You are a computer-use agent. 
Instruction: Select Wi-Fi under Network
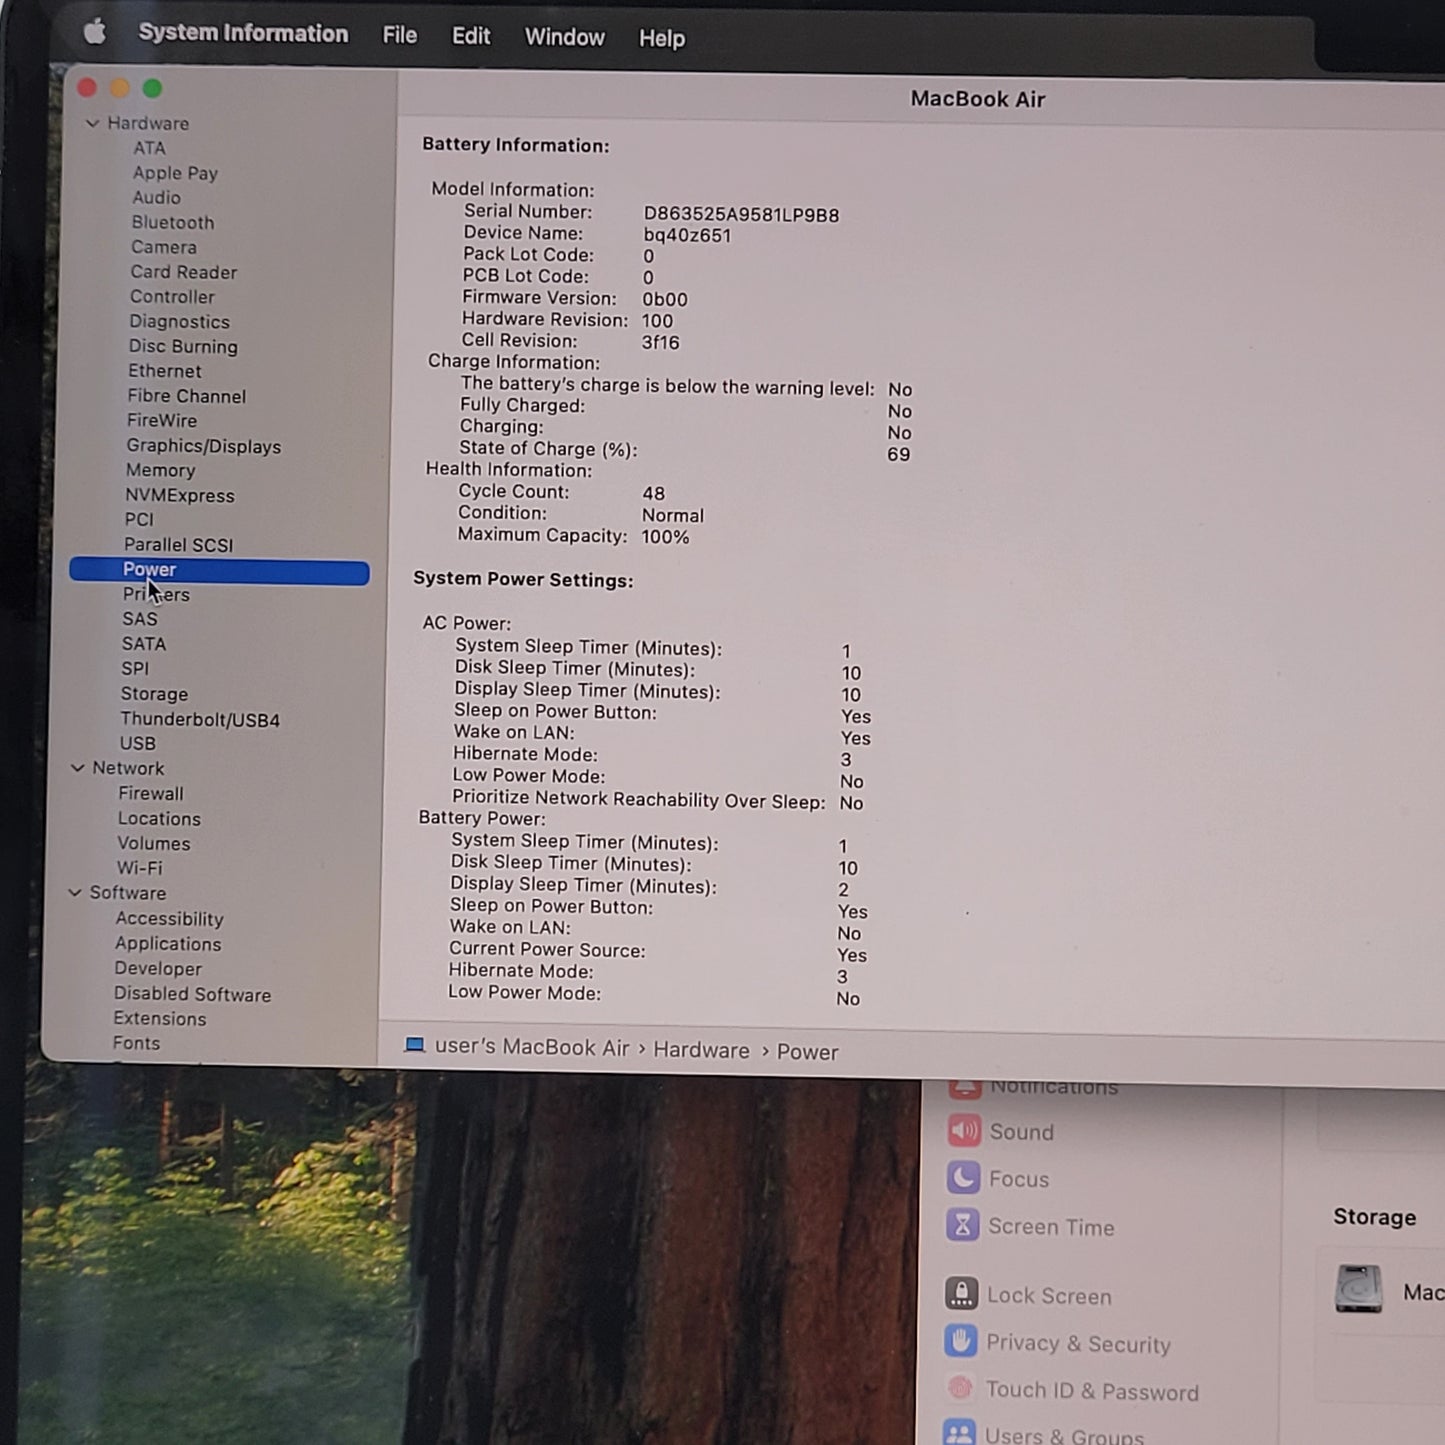coord(139,869)
